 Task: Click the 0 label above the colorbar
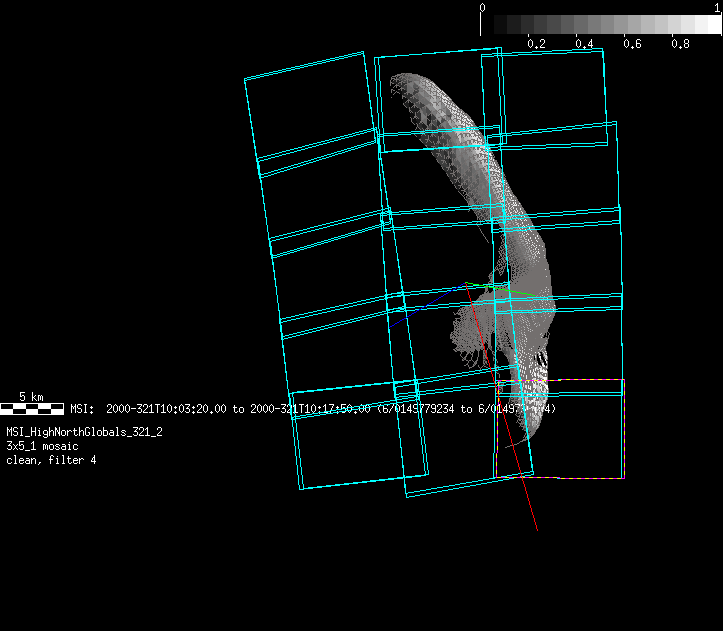(x=483, y=7)
